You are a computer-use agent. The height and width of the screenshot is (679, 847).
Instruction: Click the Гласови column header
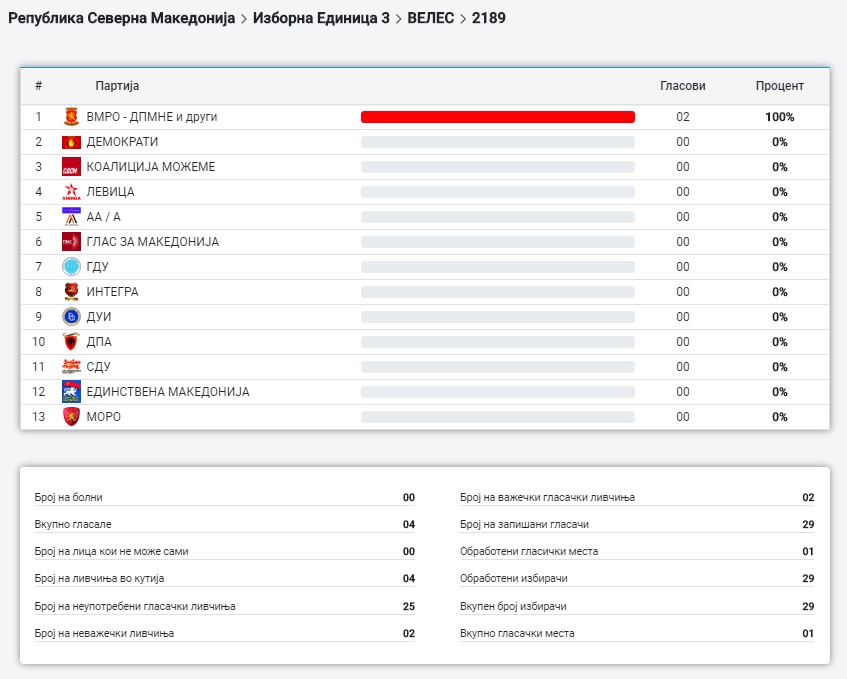coord(682,86)
